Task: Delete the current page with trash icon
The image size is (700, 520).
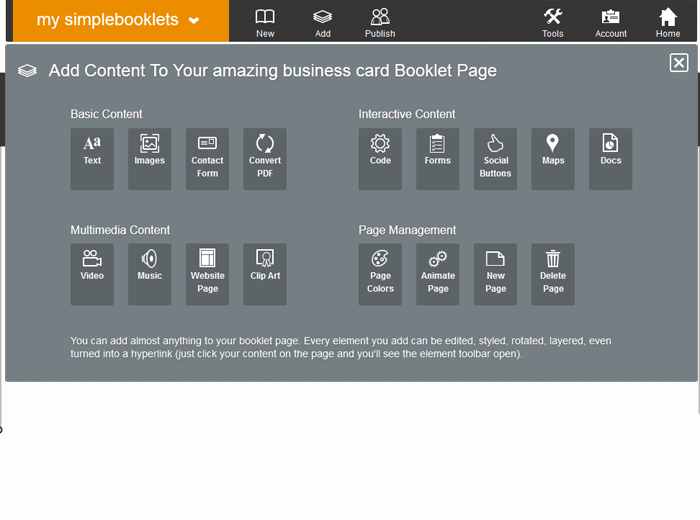Action: [553, 274]
